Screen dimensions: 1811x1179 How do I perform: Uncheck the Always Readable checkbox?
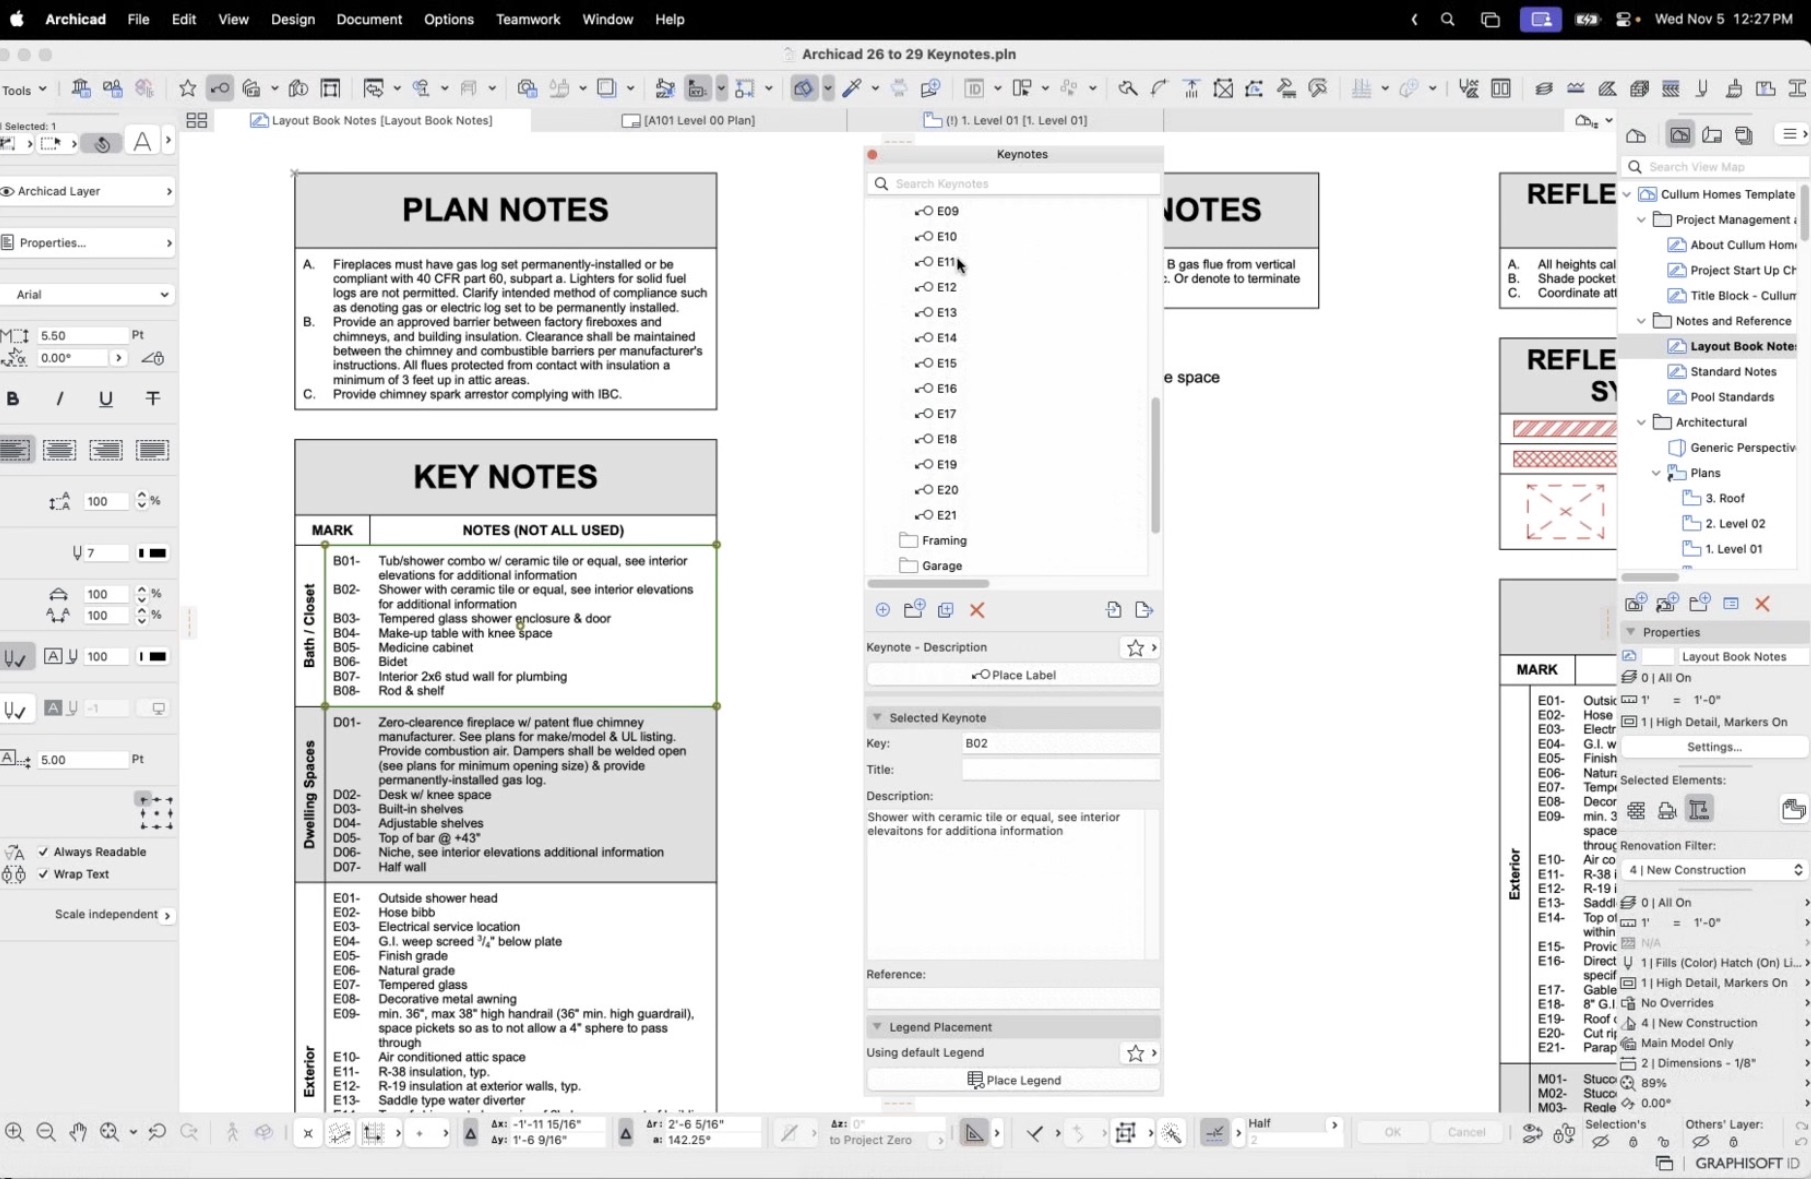coord(43,852)
